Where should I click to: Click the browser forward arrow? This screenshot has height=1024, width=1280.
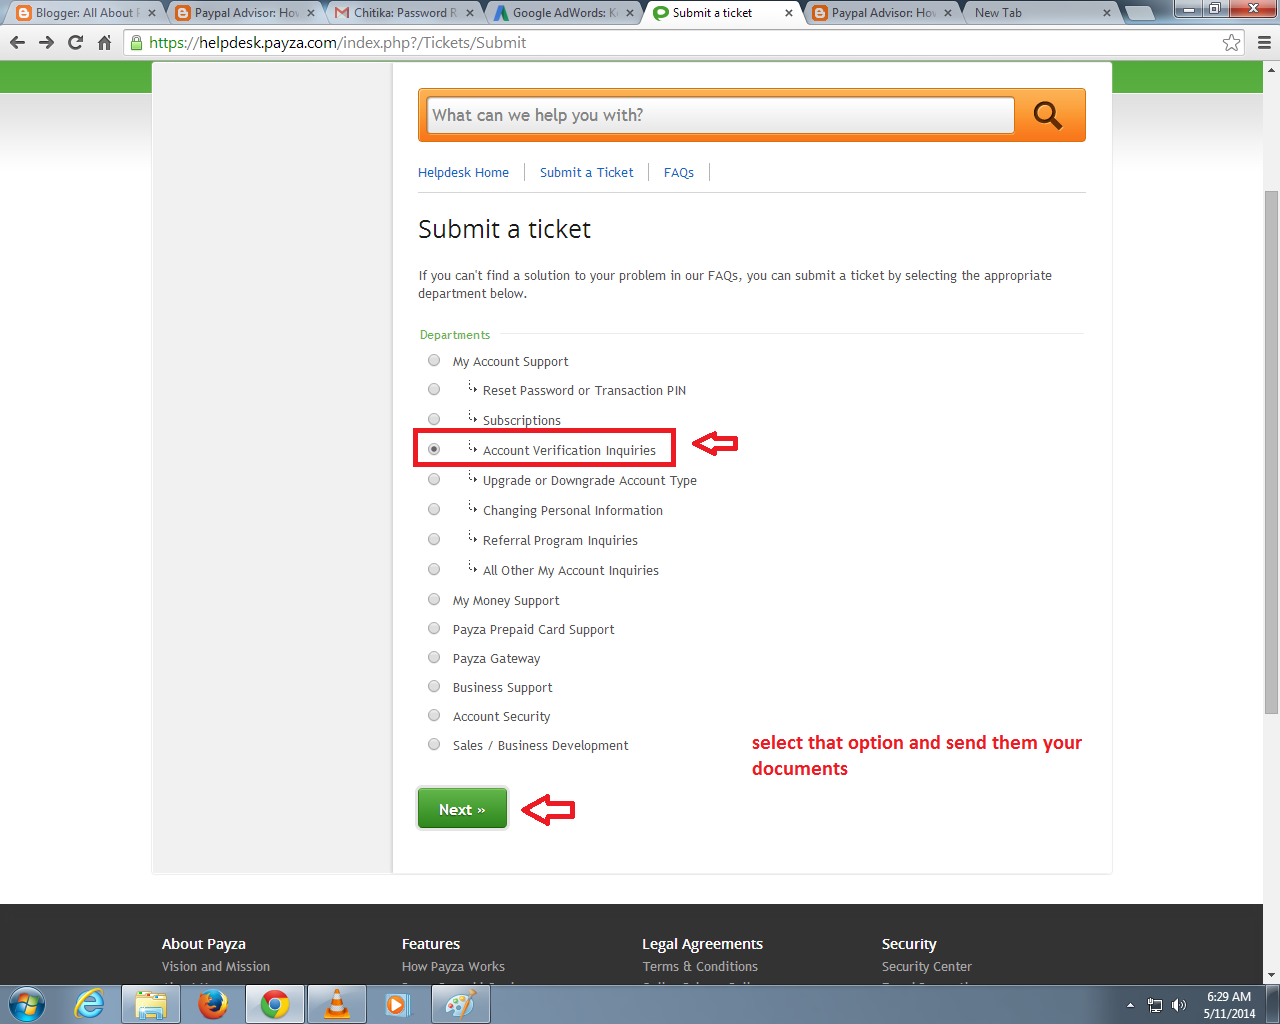coord(46,43)
